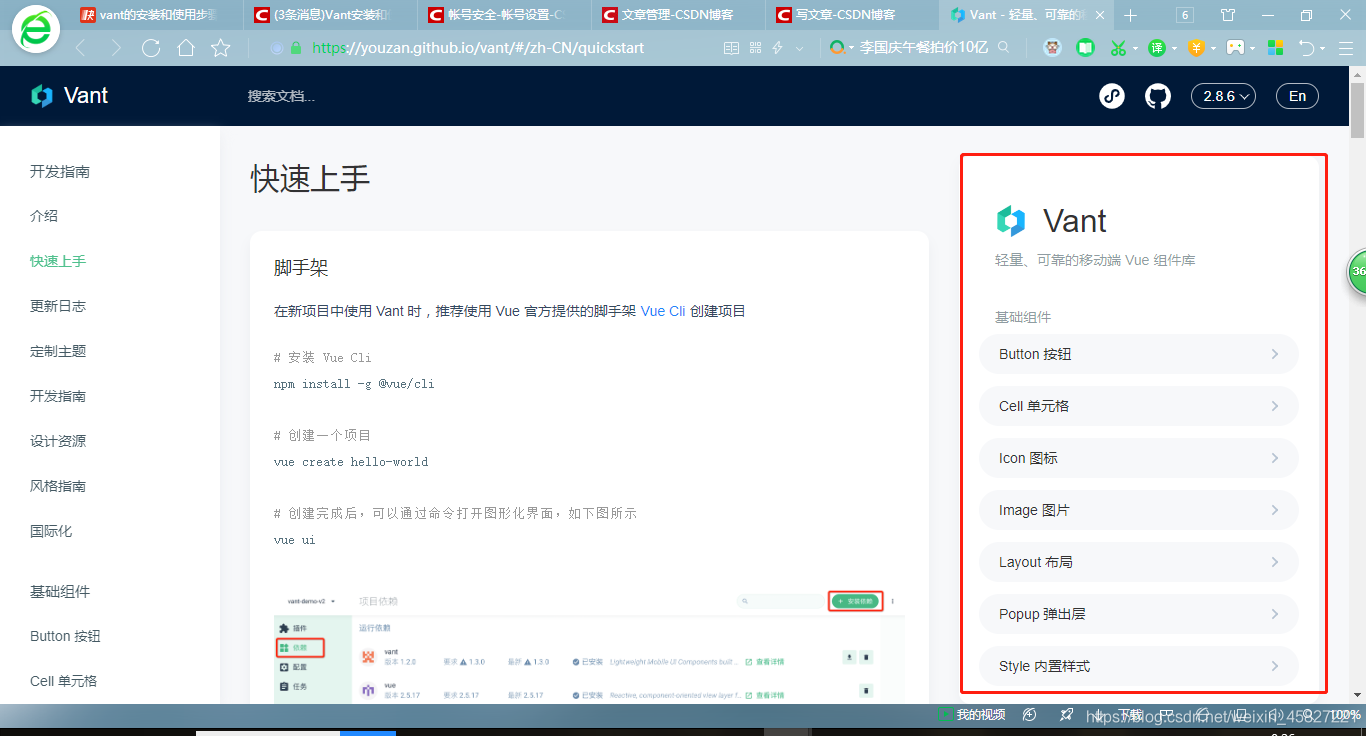
Task: Open the skin shirt icon in the title bar
Action: 1228,15
